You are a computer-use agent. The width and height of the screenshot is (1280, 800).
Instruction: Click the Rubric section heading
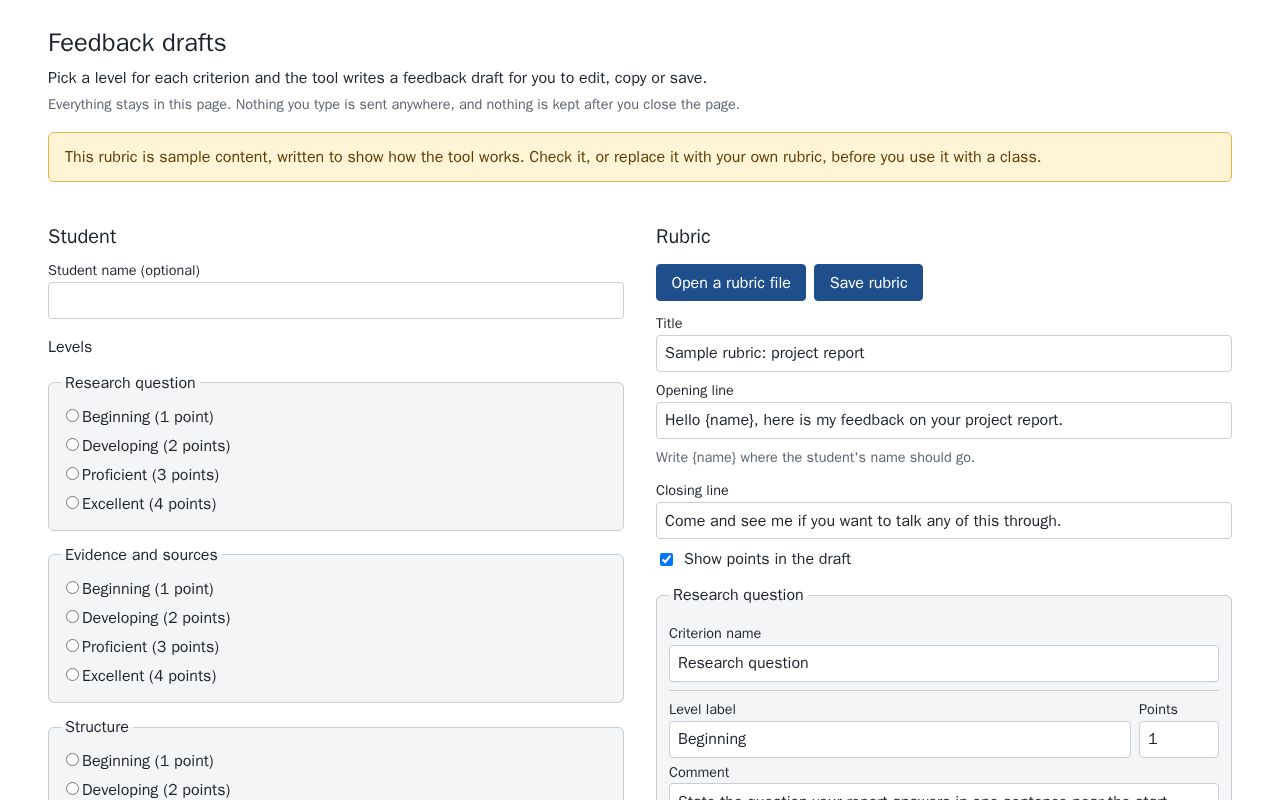click(683, 237)
